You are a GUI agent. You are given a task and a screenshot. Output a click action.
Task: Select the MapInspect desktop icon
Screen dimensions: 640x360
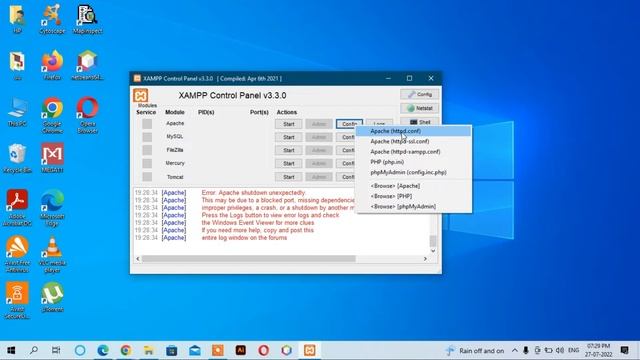(87, 19)
